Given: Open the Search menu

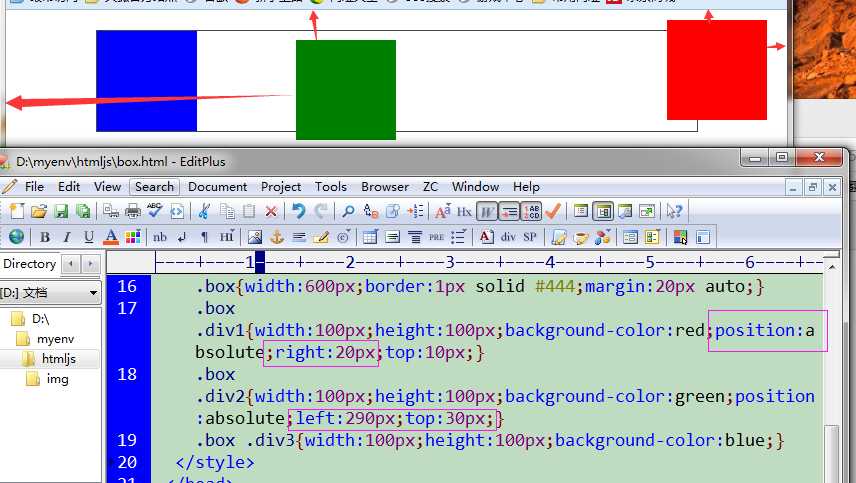Looking at the screenshot, I should [154, 187].
